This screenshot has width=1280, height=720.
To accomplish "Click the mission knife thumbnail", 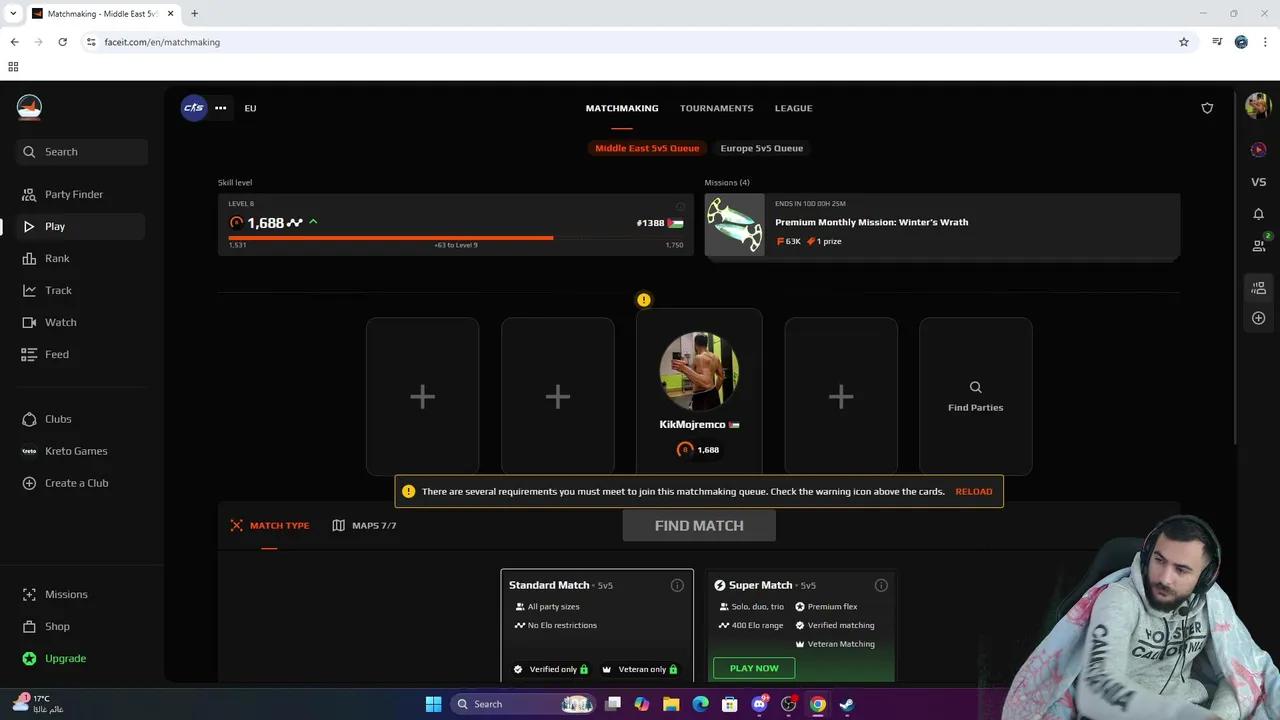I will pos(735,225).
